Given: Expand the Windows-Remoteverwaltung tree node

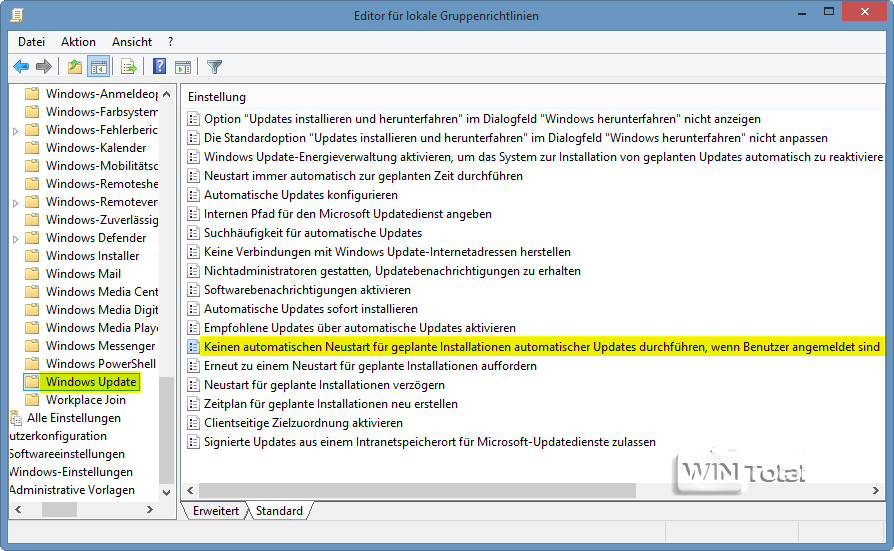Looking at the screenshot, I should (x=15, y=202).
